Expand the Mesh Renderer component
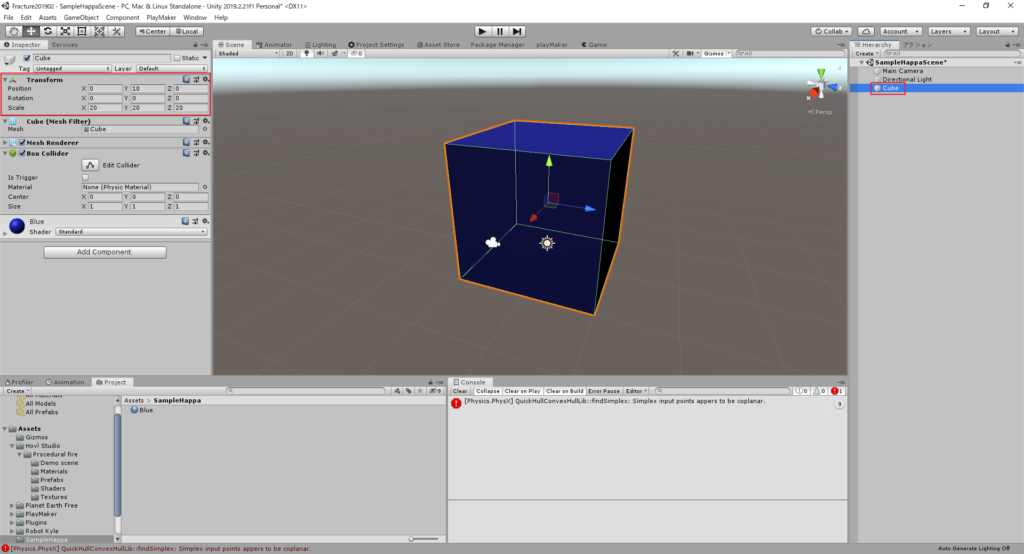Viewport: 1024px width, 554px height. click(5, 142)
